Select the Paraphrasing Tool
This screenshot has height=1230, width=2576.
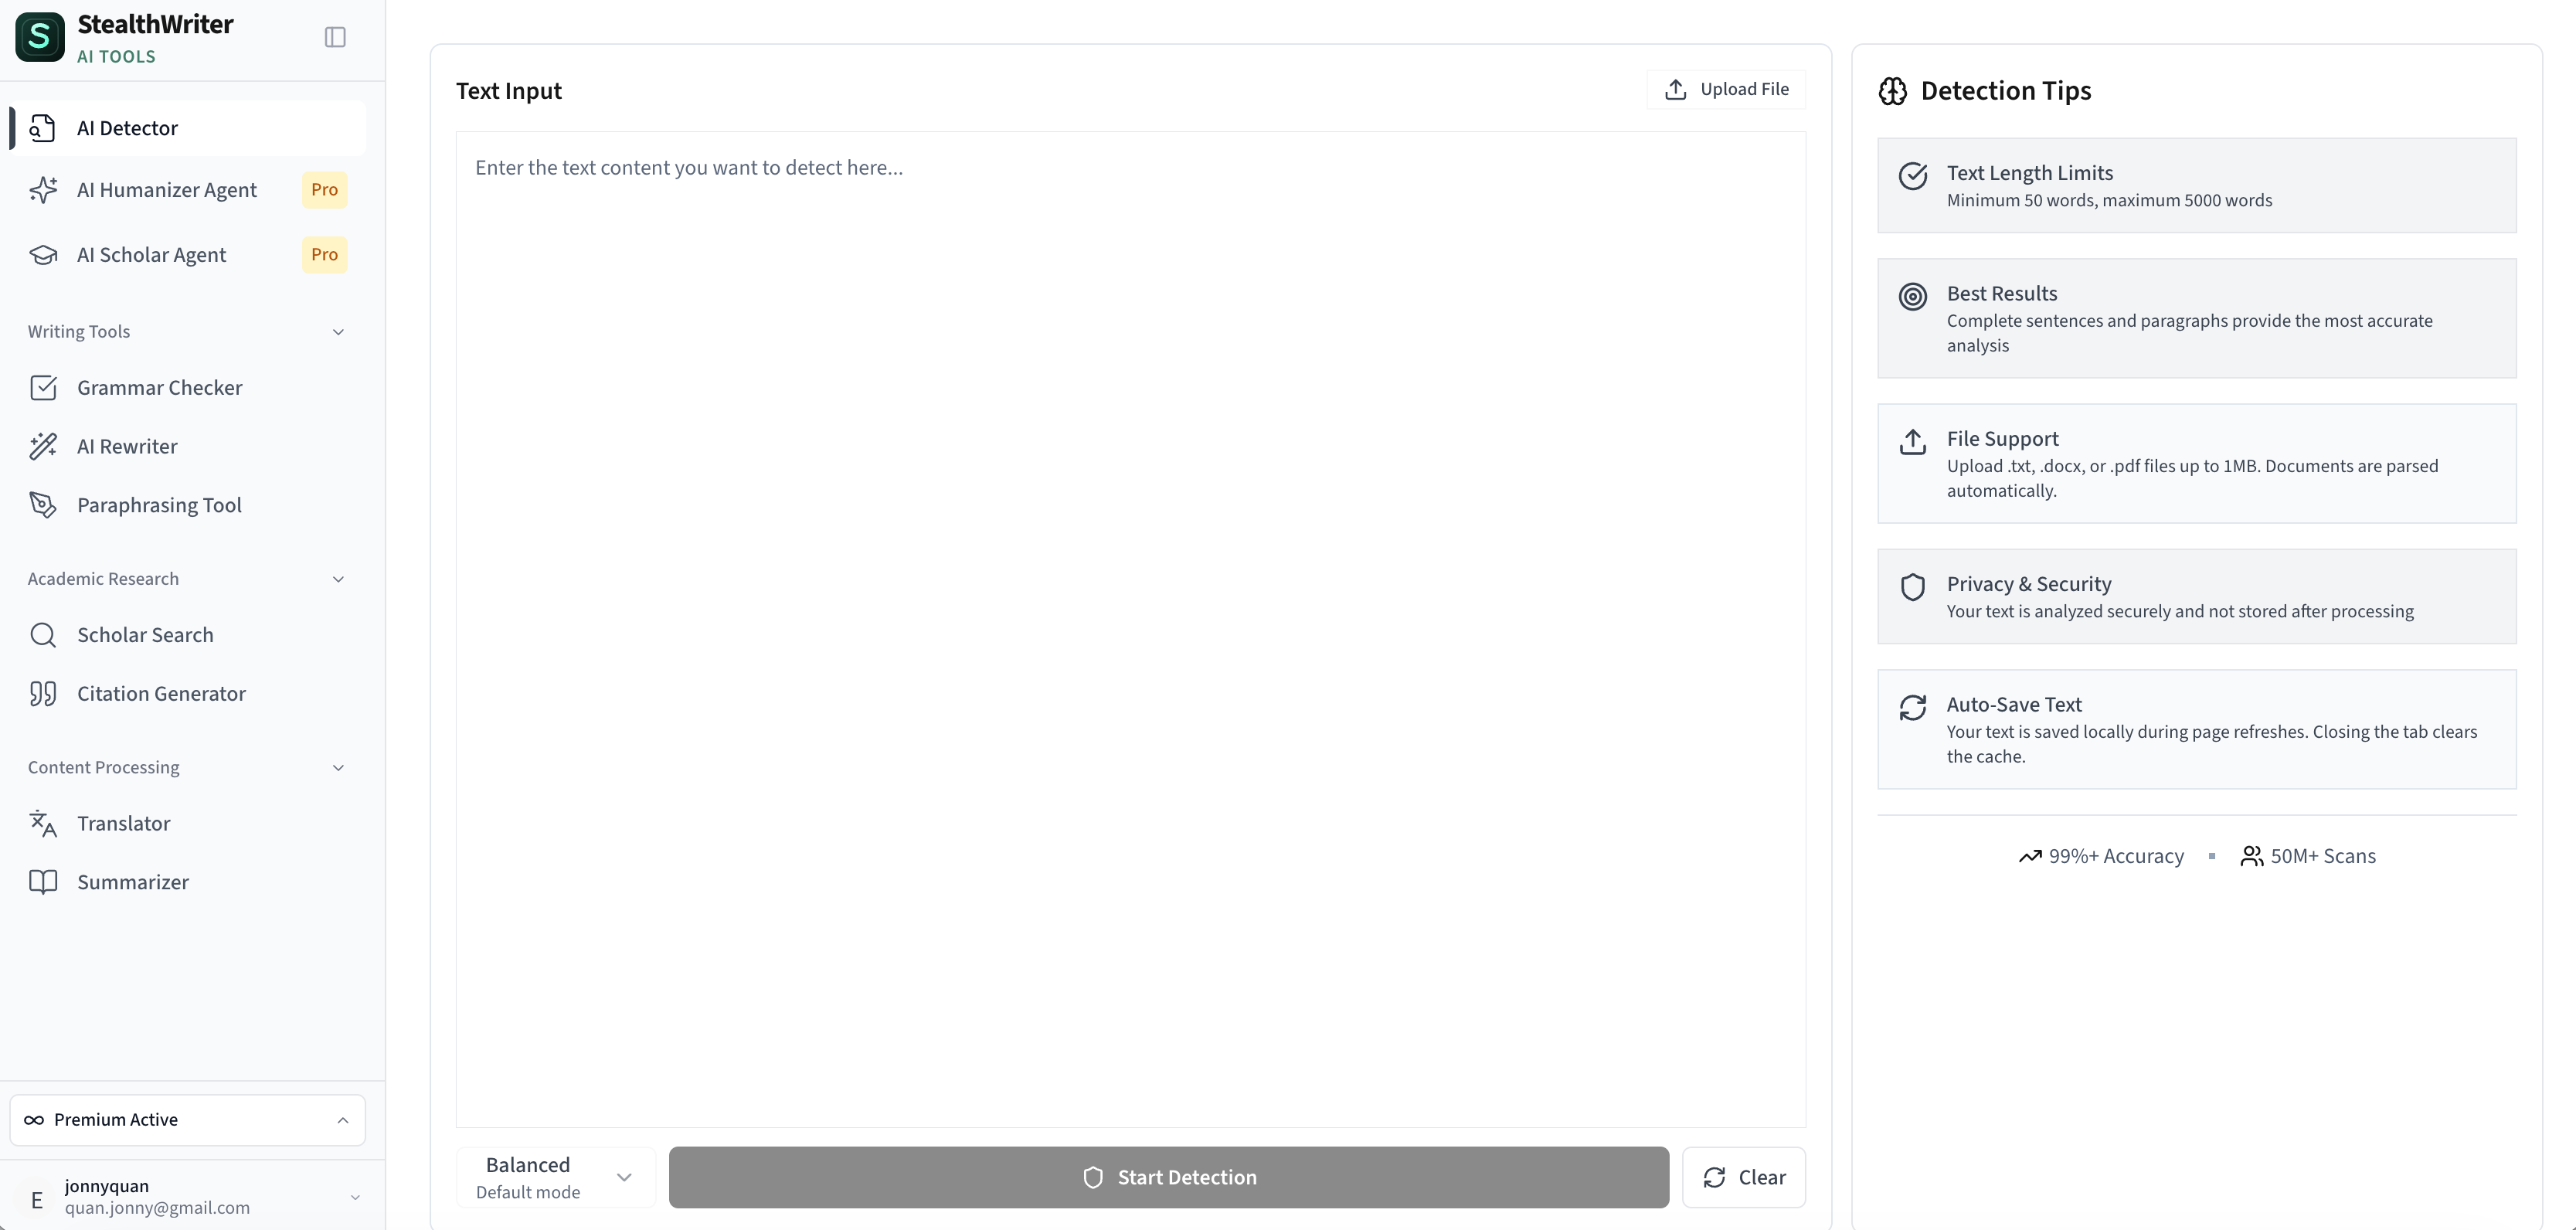pyautogui.click(x=159, y=505)
